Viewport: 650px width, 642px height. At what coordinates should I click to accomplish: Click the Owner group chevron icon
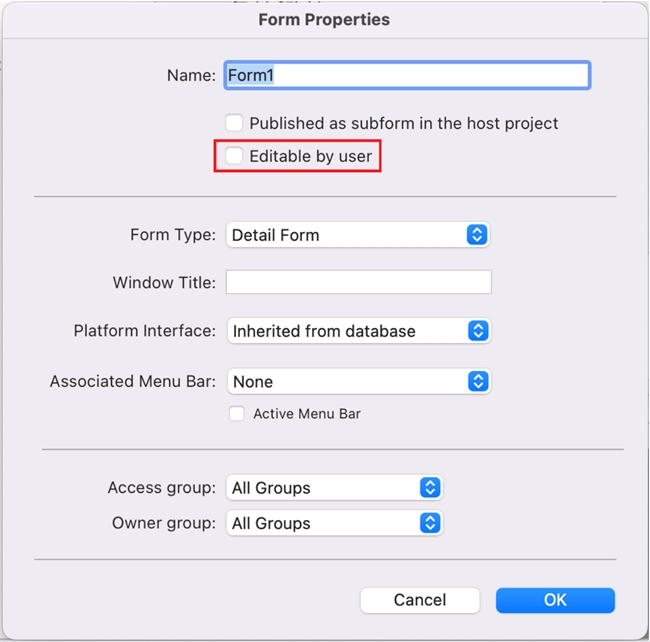(x=430, y=523)
